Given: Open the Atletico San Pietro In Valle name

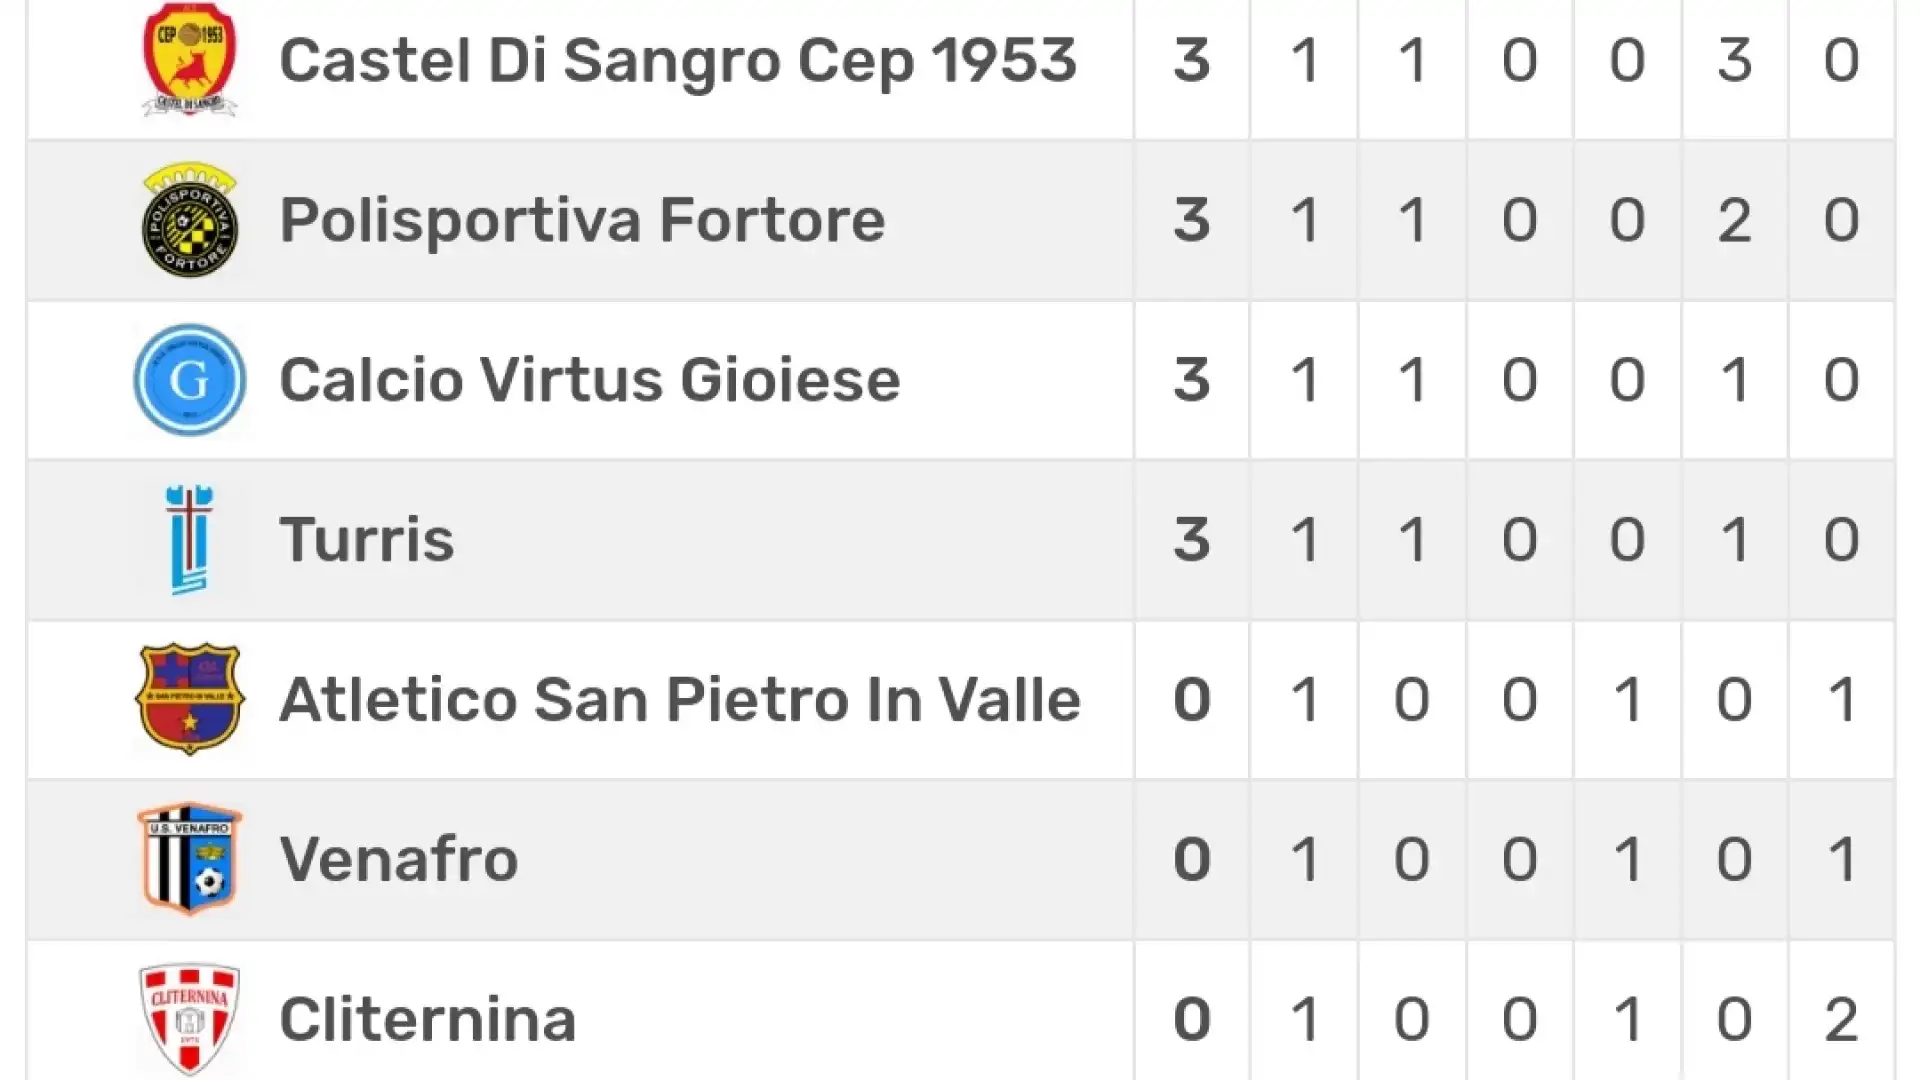Looking at the screenshot, I should tap(680, 699).
